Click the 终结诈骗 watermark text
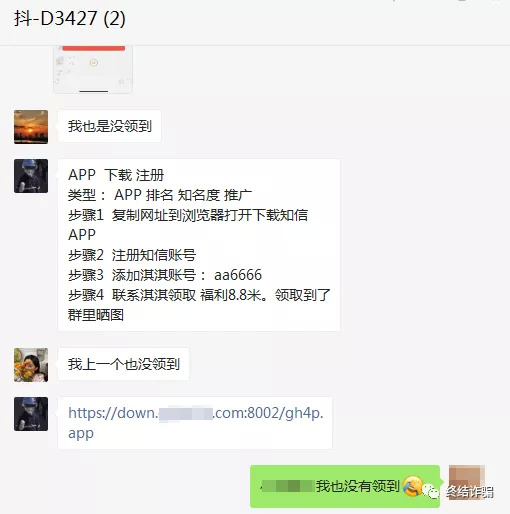This screenshot has width=510, height=514. (470, 492)
